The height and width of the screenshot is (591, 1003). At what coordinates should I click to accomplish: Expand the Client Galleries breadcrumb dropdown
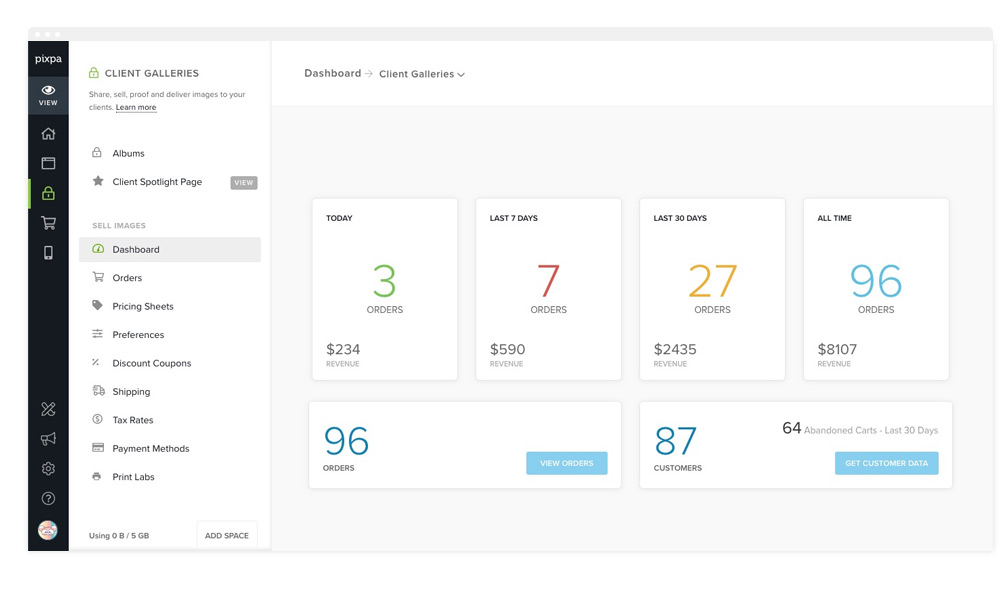point(422,74)
